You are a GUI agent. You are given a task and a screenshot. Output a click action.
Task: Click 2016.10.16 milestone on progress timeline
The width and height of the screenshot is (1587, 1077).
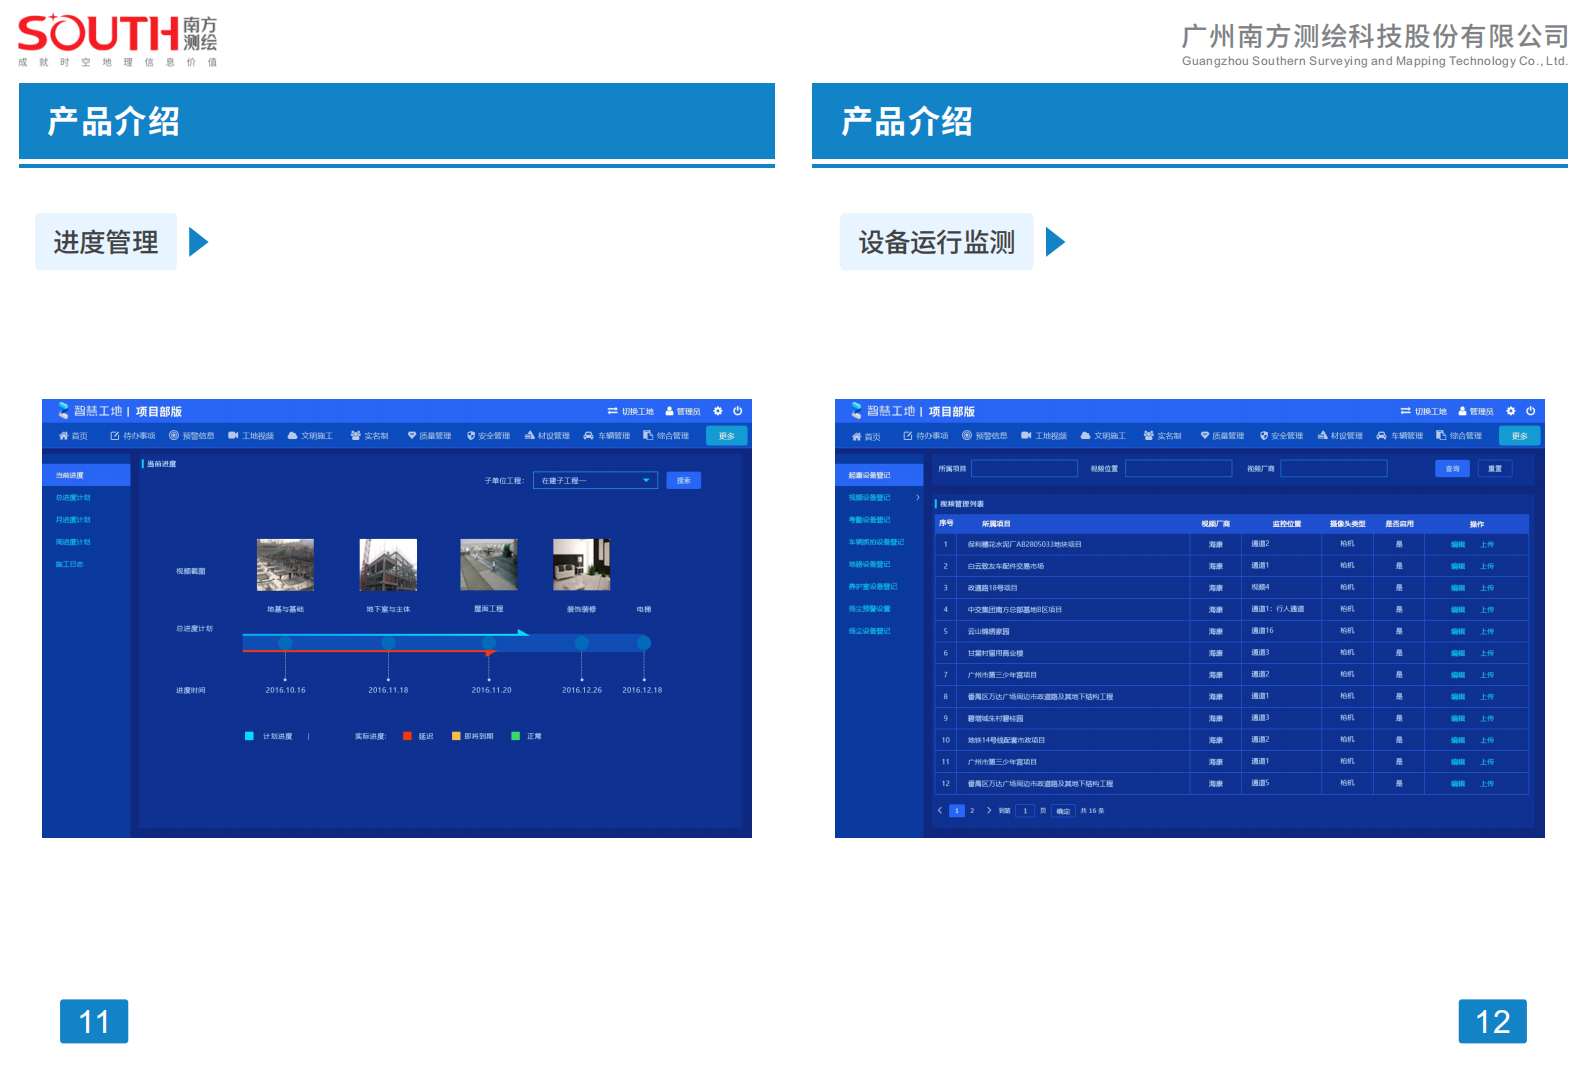(285, 643)
